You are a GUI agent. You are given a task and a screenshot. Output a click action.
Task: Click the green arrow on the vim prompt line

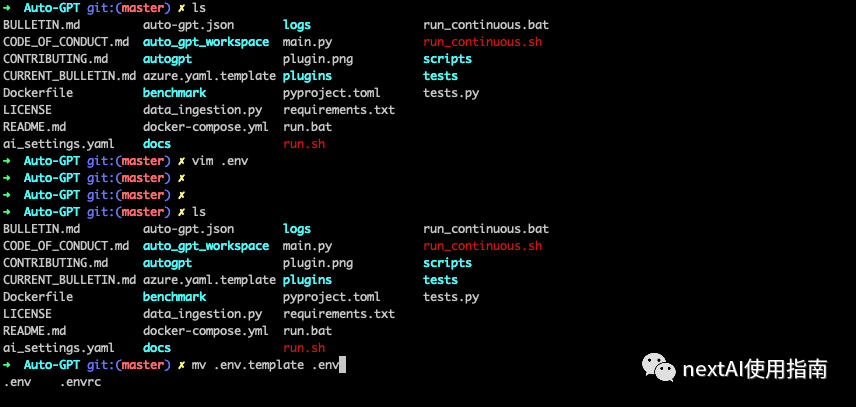click(x=8, y=161)
